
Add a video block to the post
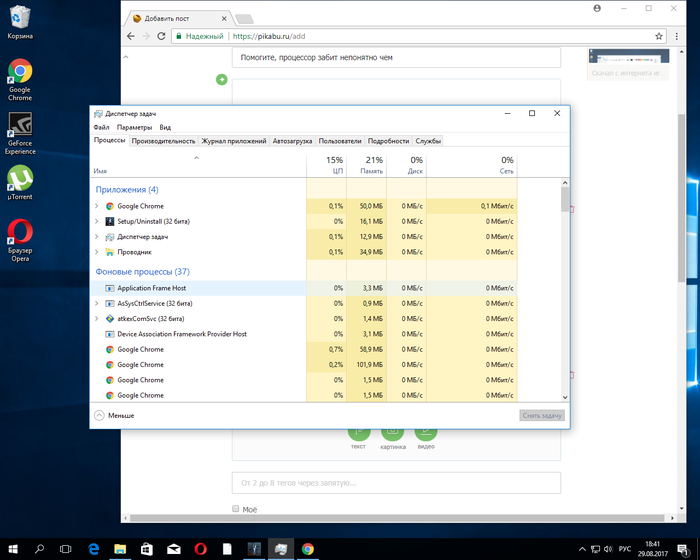click(x=426, y=436)
